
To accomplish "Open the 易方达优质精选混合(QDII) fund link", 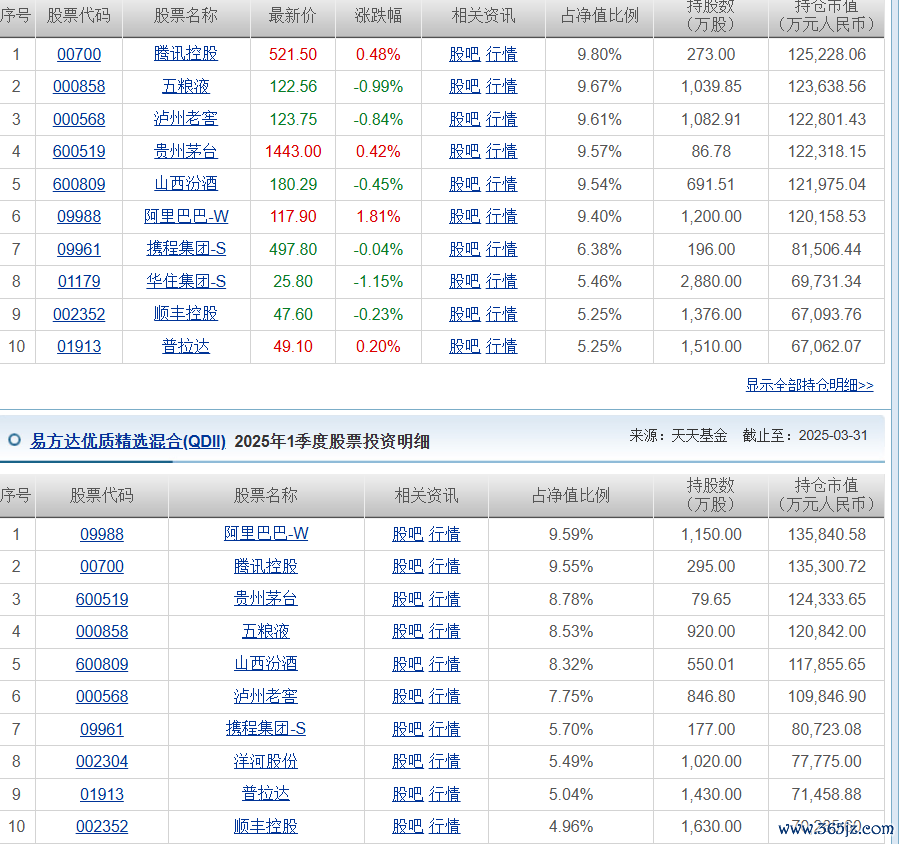I will pos(128,441).
